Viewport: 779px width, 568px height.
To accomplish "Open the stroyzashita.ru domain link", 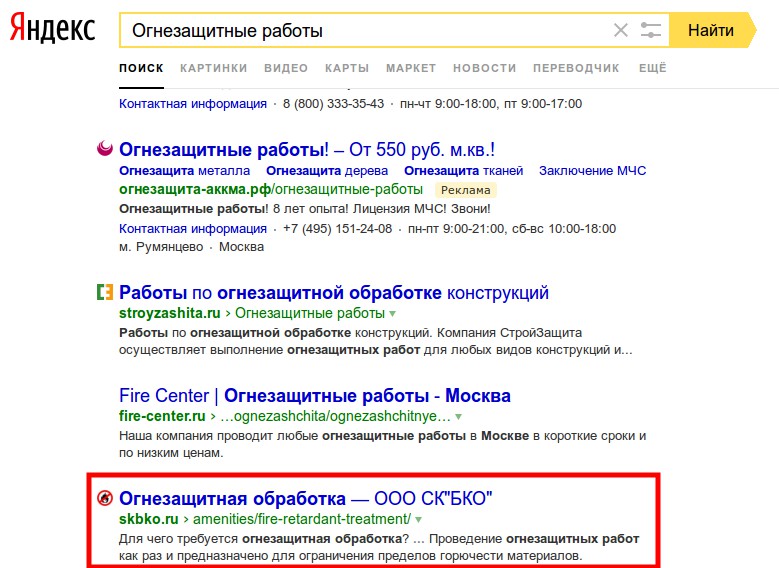I will pyautogui.click(x=170, y=313).
